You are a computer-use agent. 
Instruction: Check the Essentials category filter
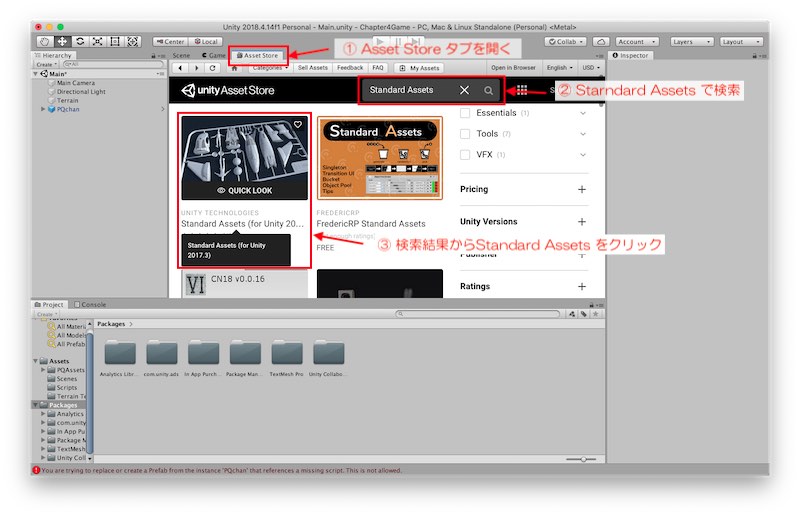[x=465, y=113]
